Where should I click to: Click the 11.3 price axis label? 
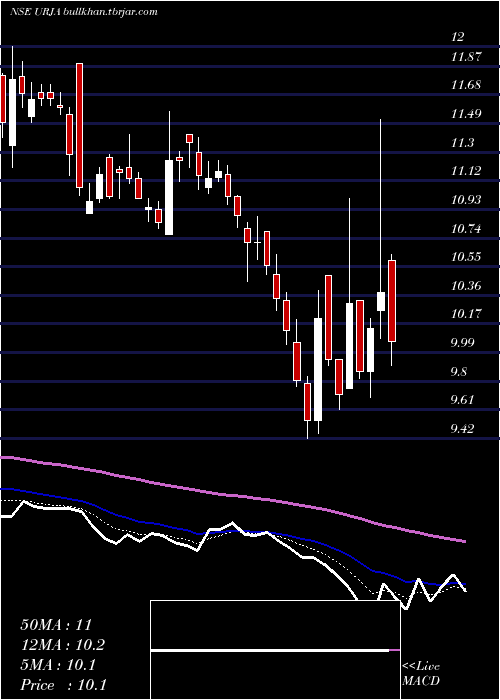pos(462,143)
